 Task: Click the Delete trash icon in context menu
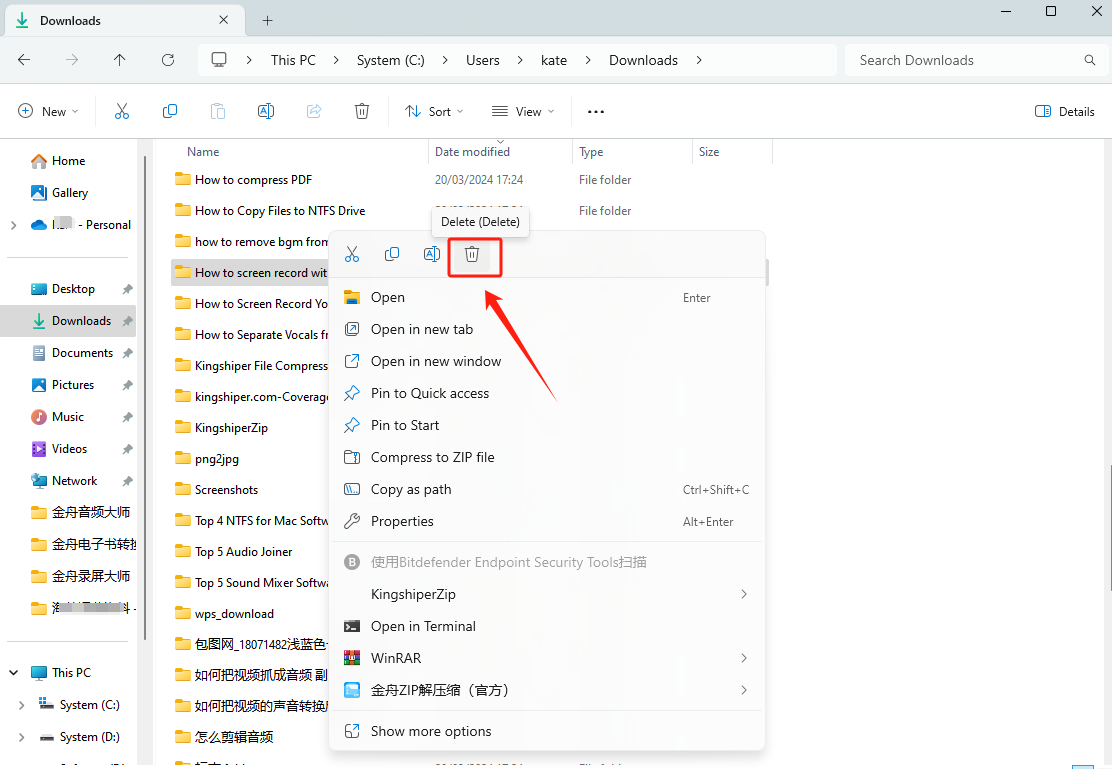472,255
